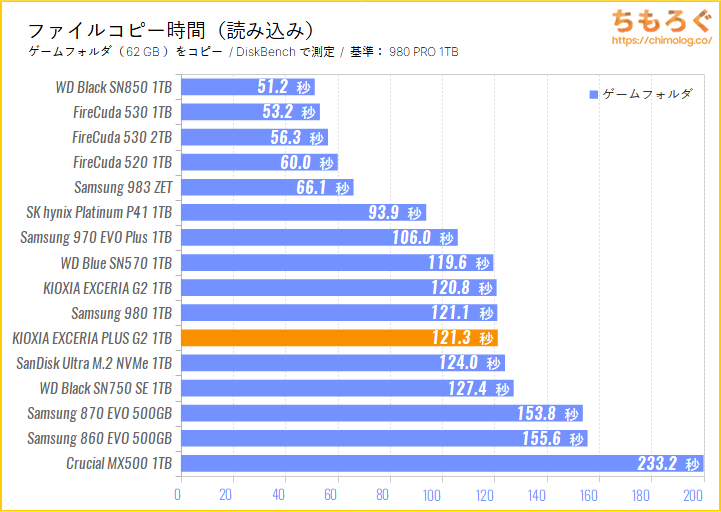The width and height of the screenshot is (721, 512).
Task: Select the WD Black SN850 1TB label
Action: tap(114, 87)
